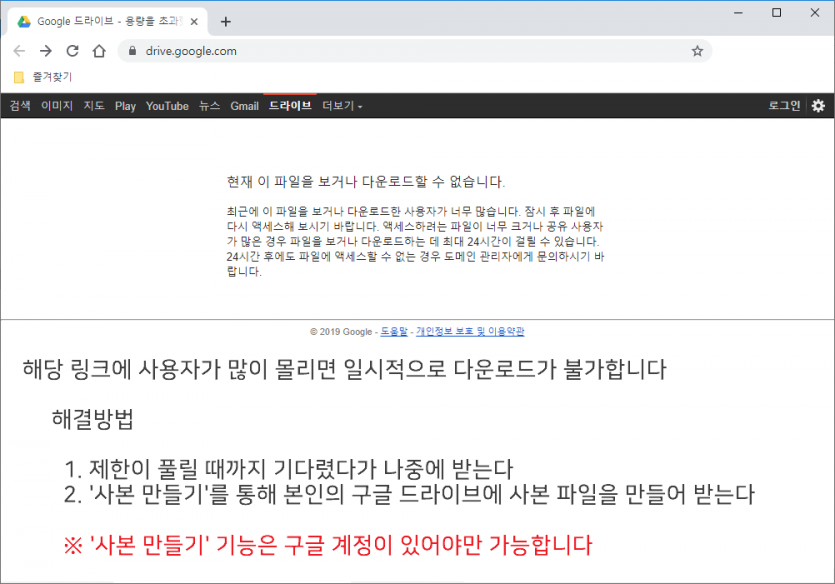Click the Google Drive tab favicon
Screen dimensions: 835x584
coord(23,21)
